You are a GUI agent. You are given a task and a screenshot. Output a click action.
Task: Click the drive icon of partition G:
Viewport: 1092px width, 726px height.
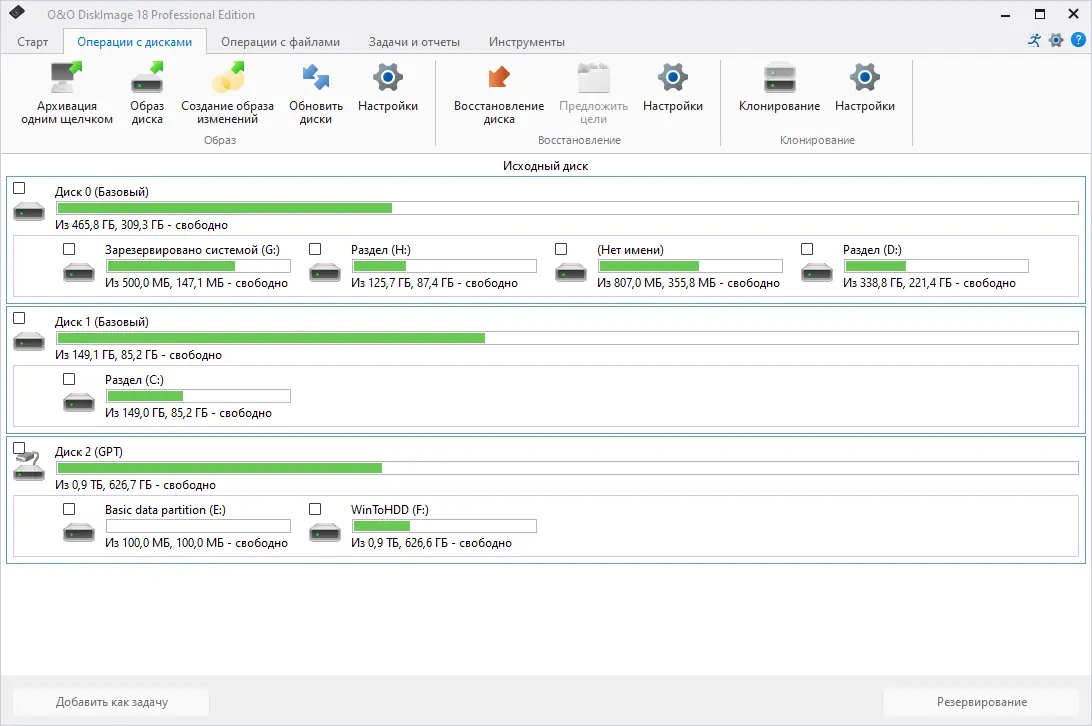(79, 272)
